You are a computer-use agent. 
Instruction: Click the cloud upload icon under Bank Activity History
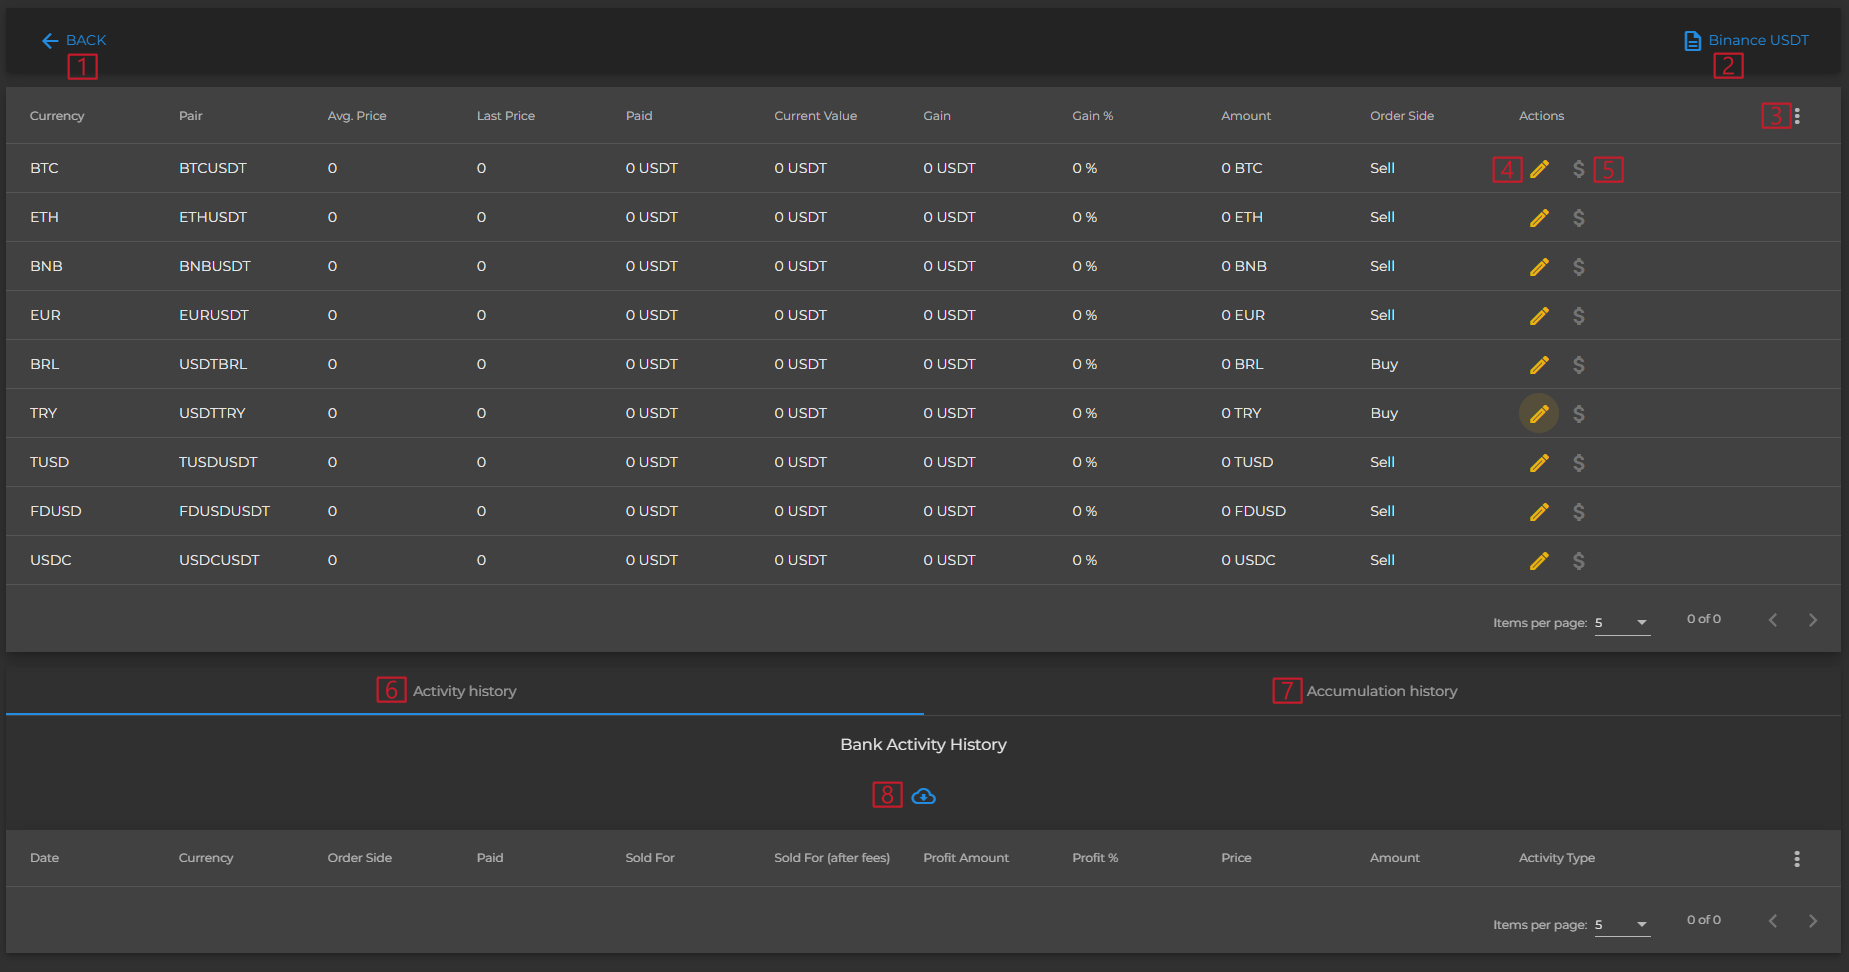tap(923, 796)
